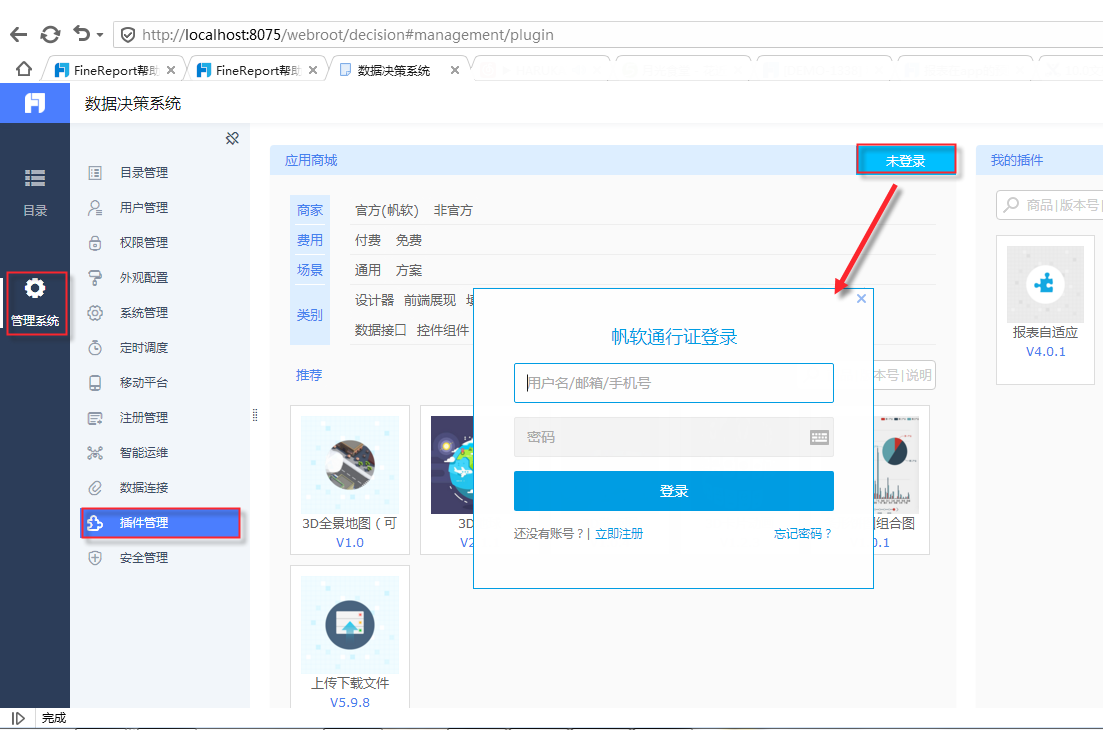Click the 注册管理 icon
Screen dimensions: 1103x730
[95, 418]
